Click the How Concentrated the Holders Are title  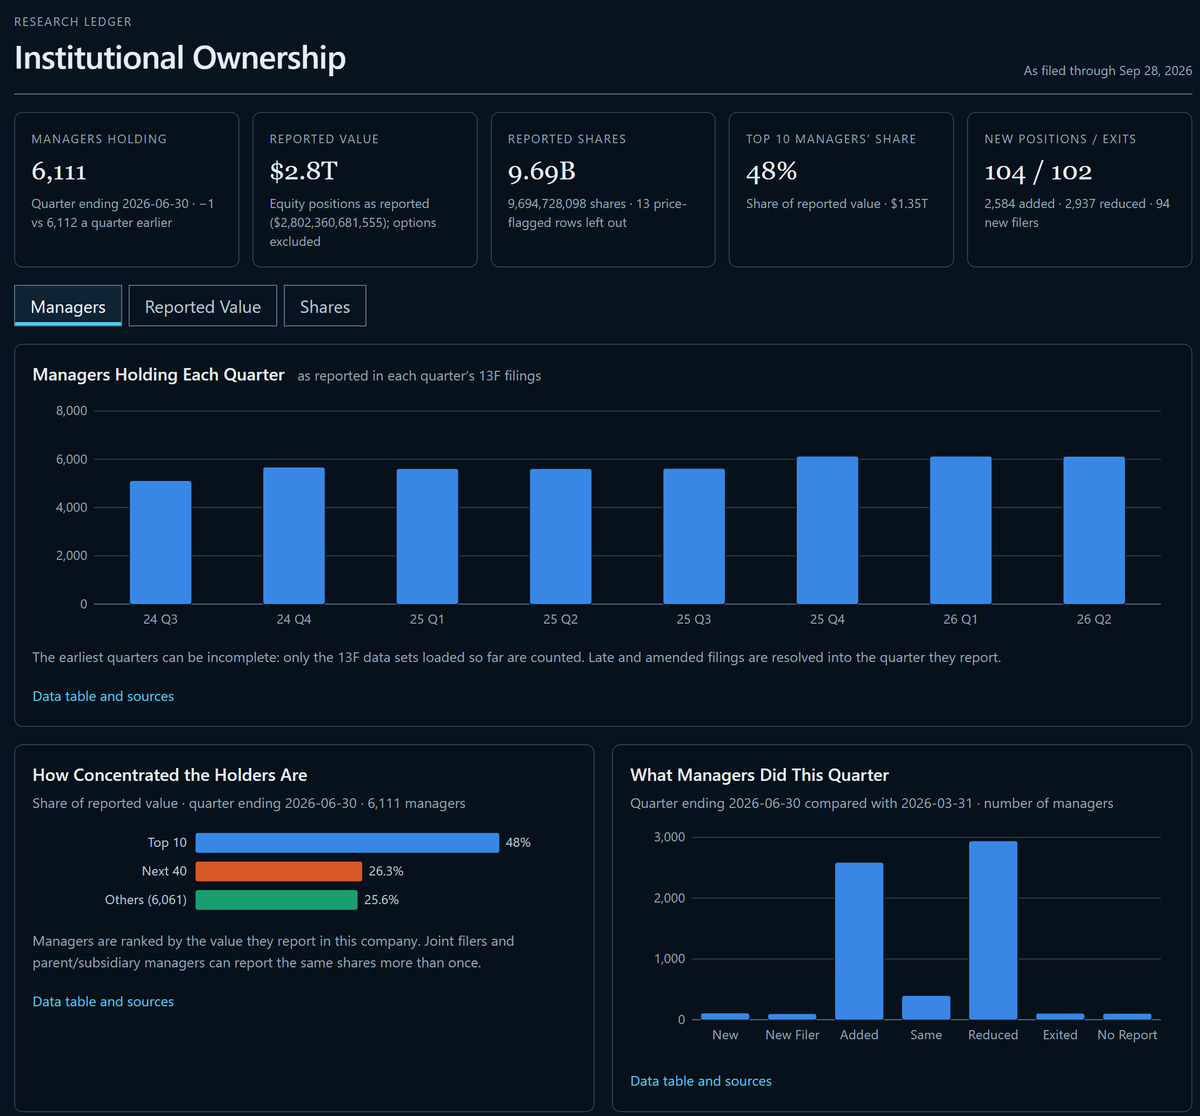tap(170, 775)
